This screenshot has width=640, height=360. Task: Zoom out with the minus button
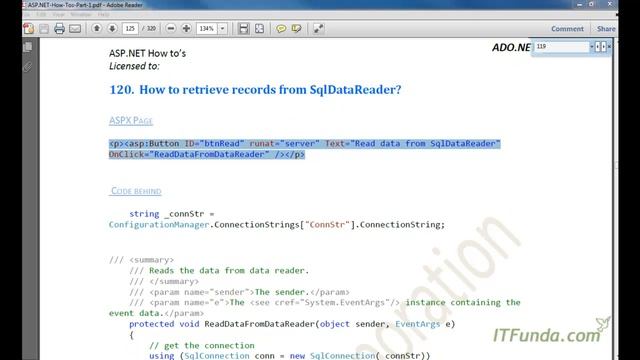pos(171,28)
